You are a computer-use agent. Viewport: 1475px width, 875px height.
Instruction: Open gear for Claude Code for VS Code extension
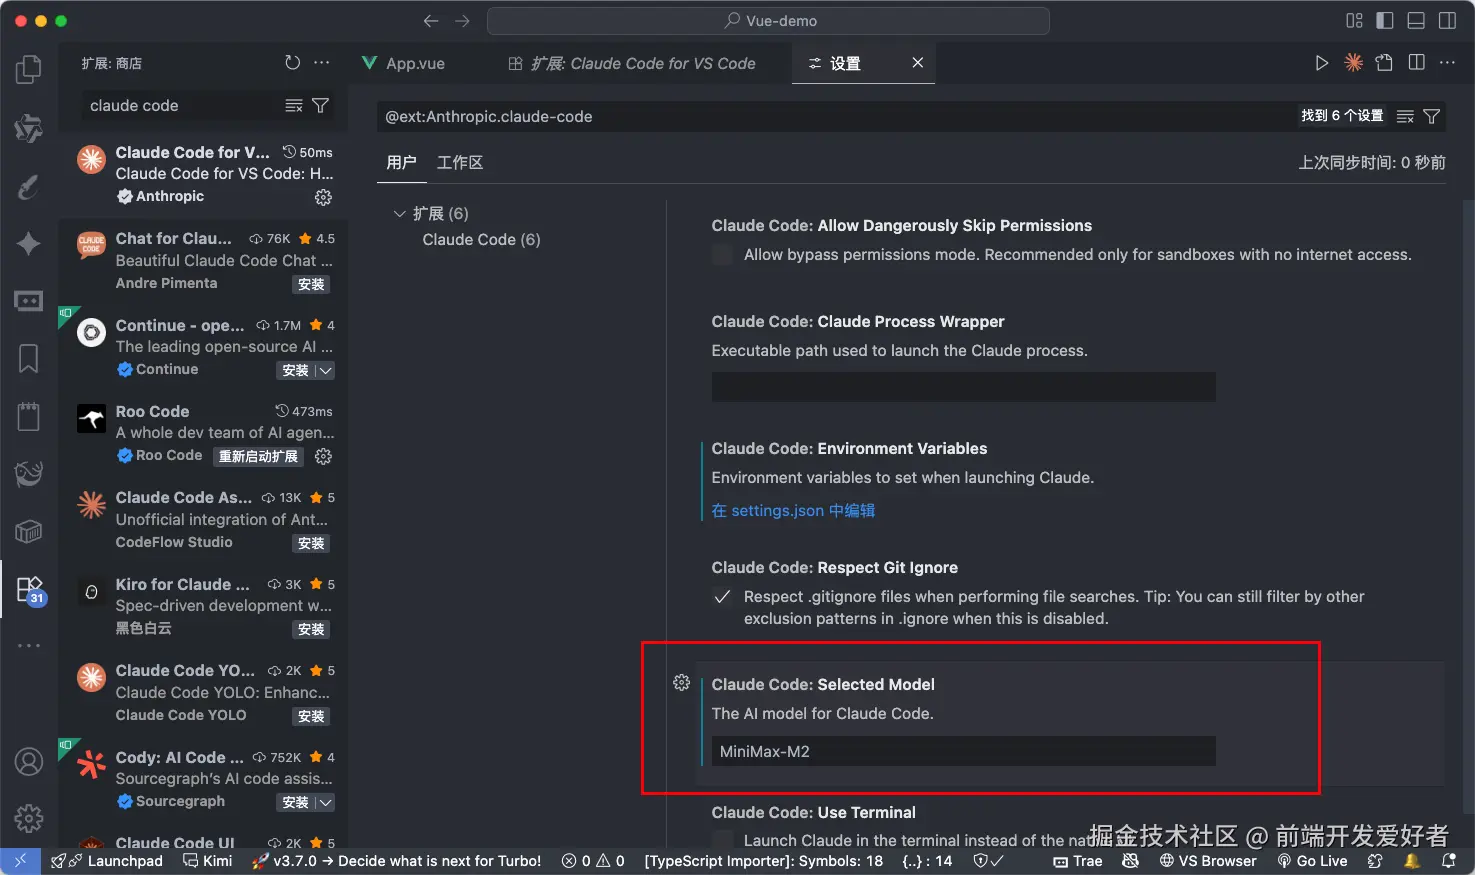(323, 197)
